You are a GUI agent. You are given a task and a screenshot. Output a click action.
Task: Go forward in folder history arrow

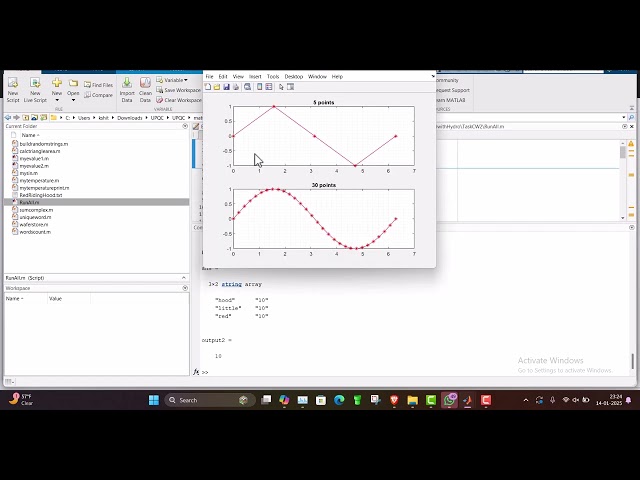click(x=16, y=118)
